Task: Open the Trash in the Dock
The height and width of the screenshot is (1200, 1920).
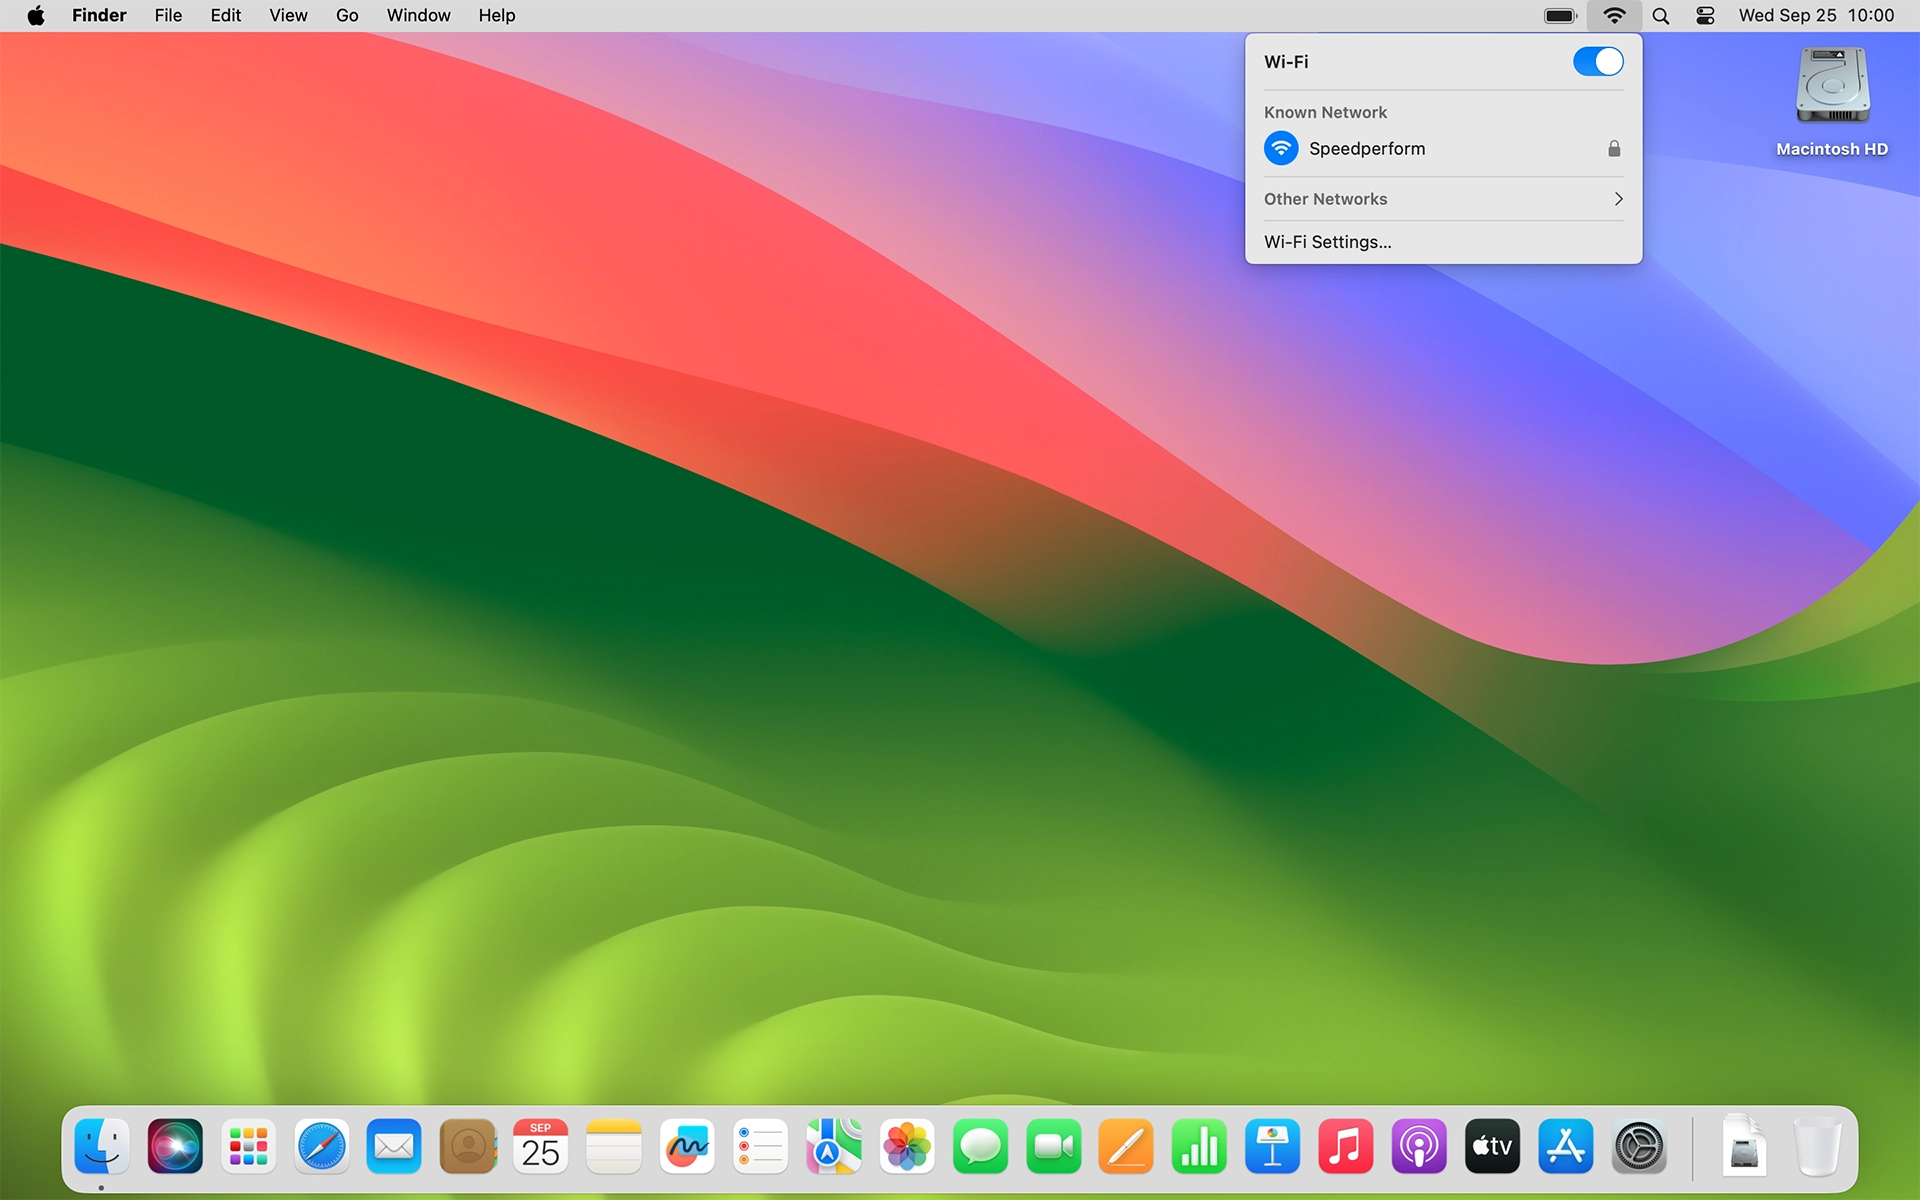Action: 1816,1147
